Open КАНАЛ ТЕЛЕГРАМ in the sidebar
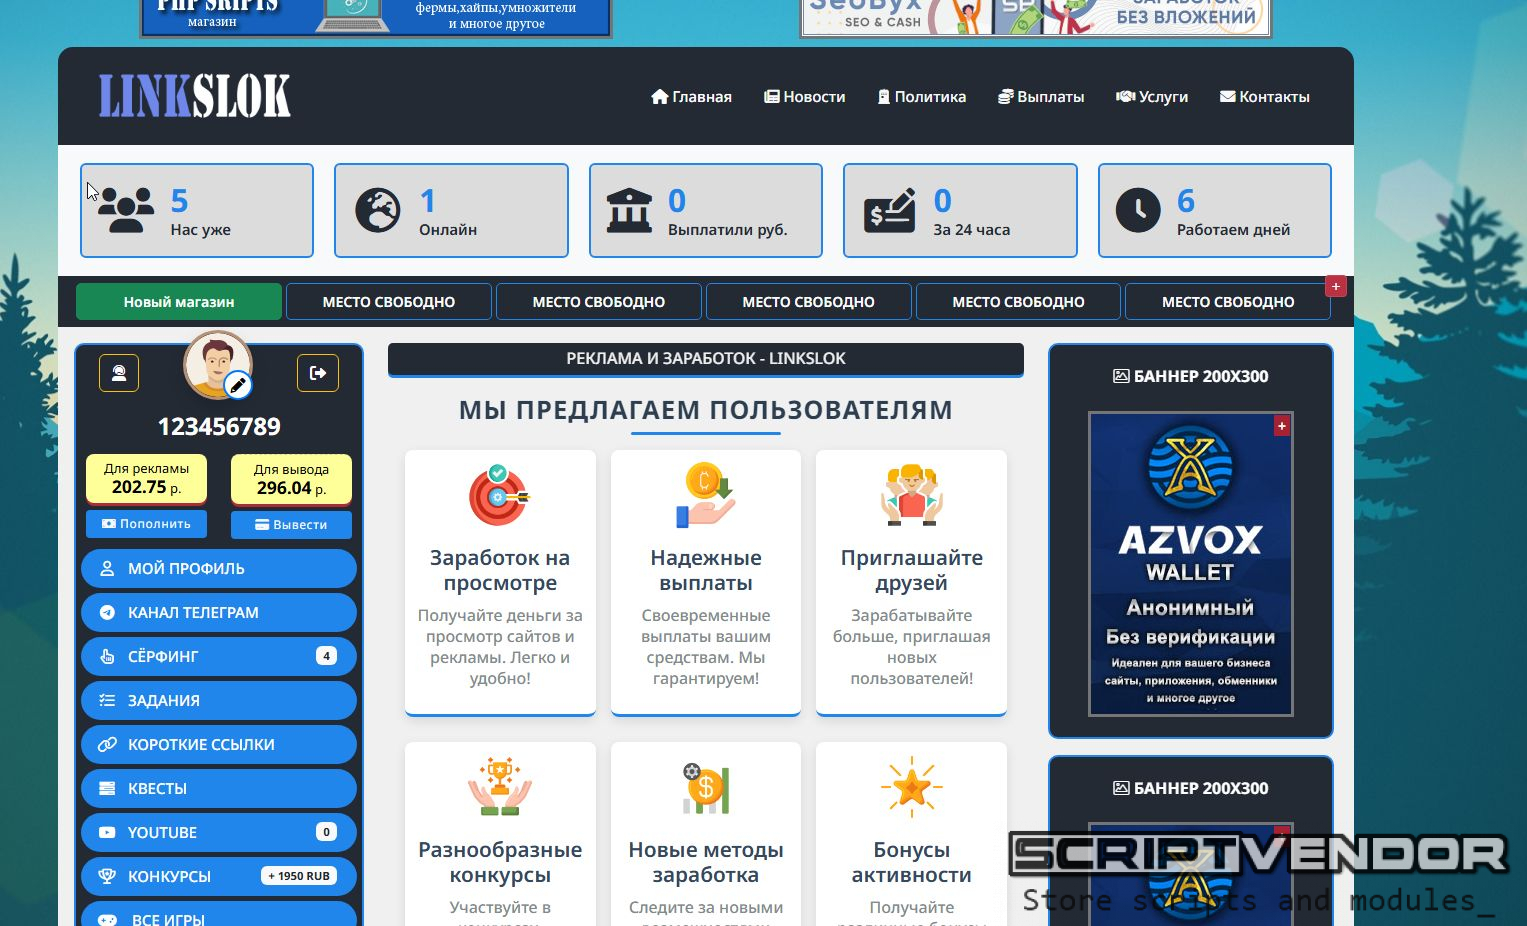Image resolution: width=1527 pixels, height=926 pixels. coord(219,612)
